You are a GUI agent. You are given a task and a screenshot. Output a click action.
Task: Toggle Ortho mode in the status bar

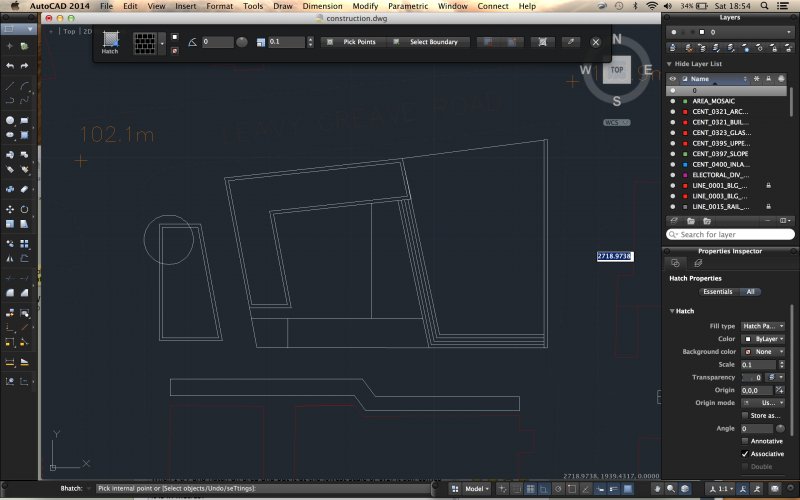click(x=544, y=488)
